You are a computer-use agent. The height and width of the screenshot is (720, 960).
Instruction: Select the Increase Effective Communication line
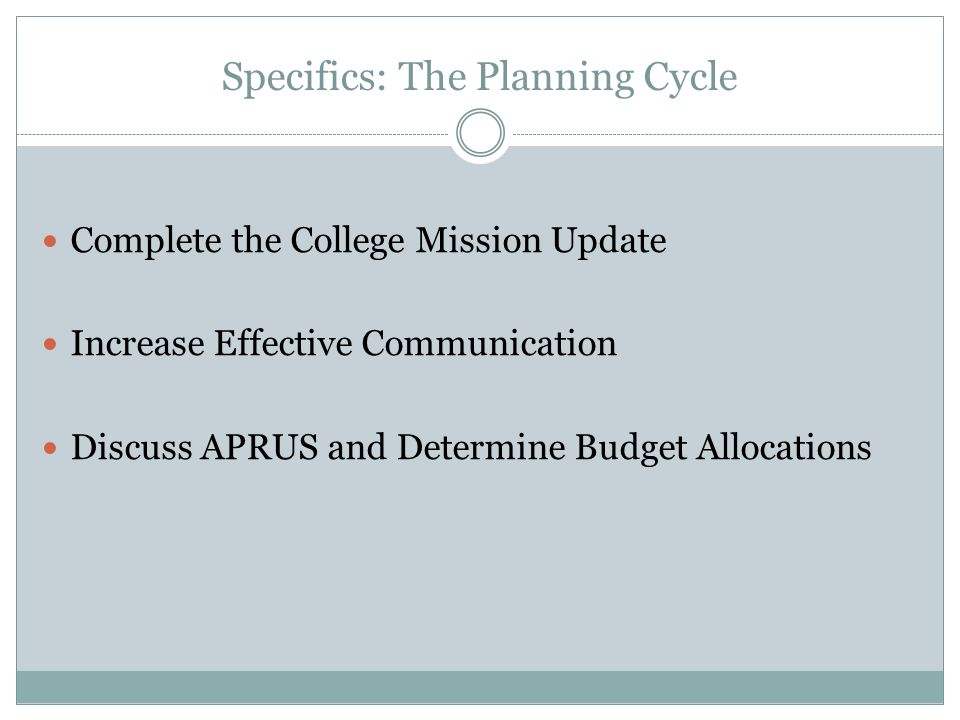(x=343, y=343)
